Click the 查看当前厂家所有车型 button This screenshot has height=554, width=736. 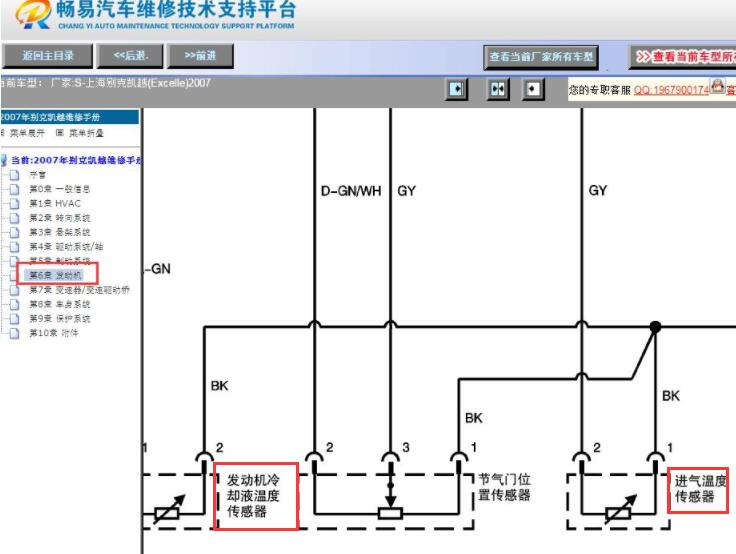tap(541, 57)
